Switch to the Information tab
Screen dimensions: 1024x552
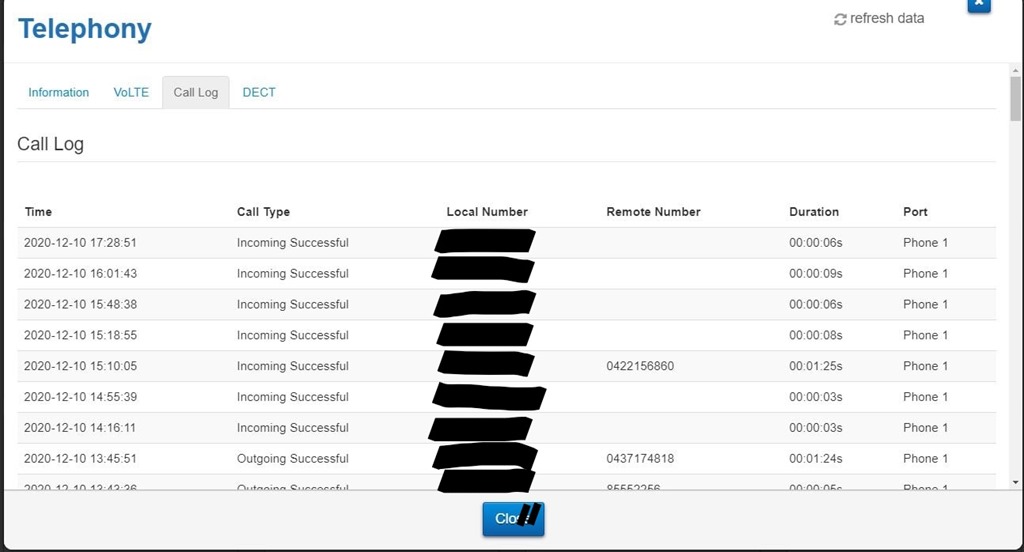click(x=58, y=92)
